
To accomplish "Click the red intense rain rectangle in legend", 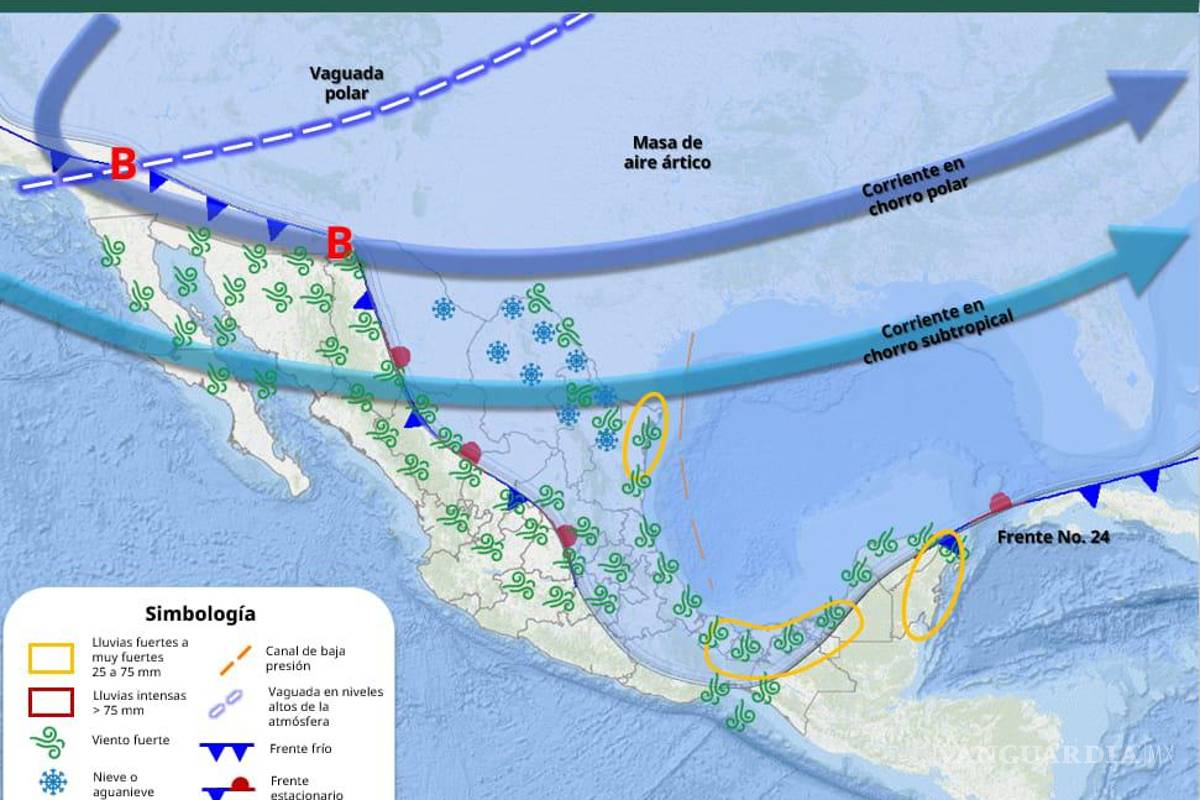I will [51, 702].
